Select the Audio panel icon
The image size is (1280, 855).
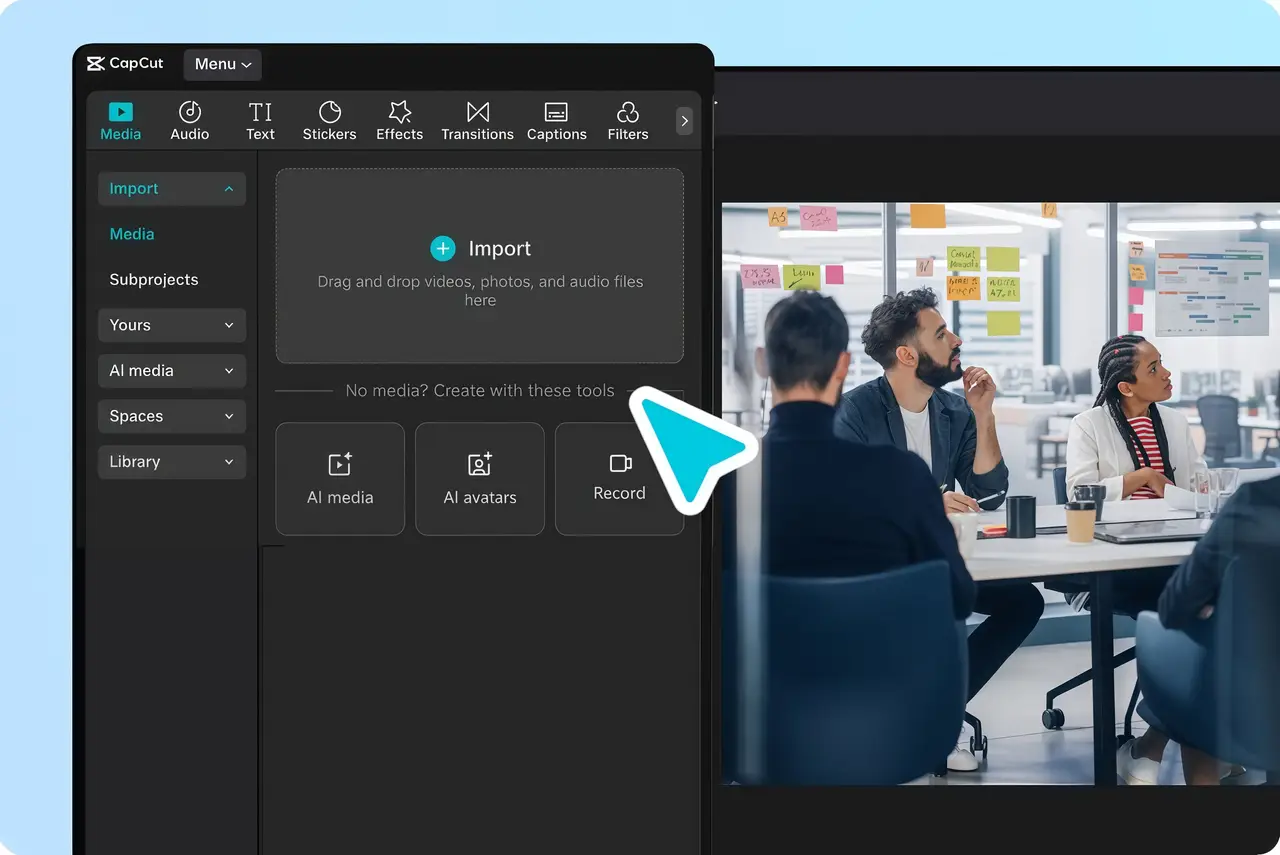189,120
